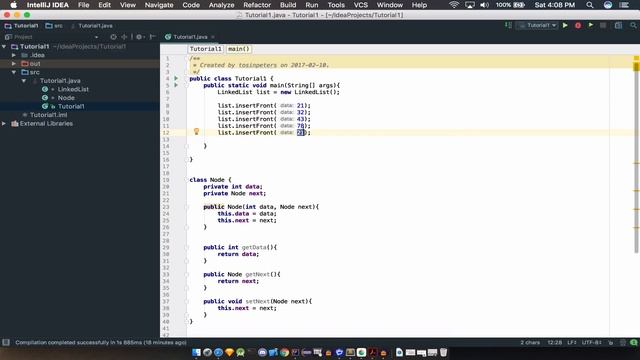Select Tutorial1 class in project tree

tap(71, 107)
